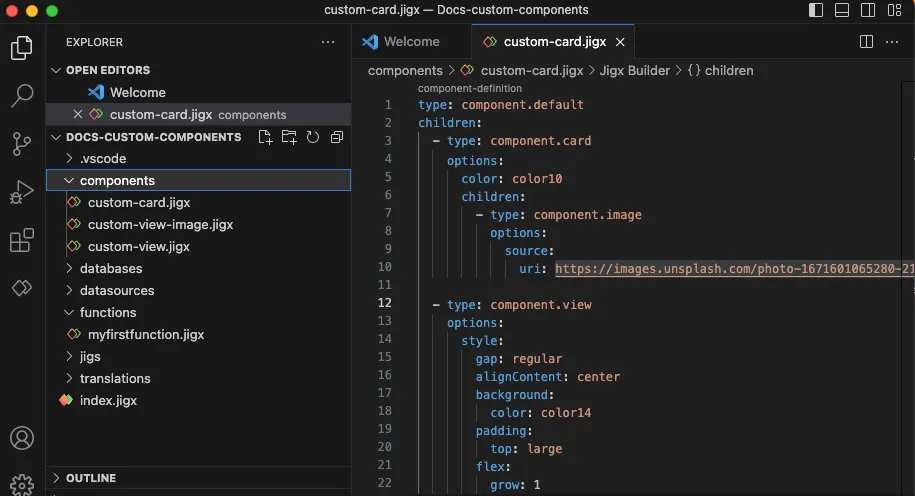Place cursor on 'grow: 1' line

point(515,485)
